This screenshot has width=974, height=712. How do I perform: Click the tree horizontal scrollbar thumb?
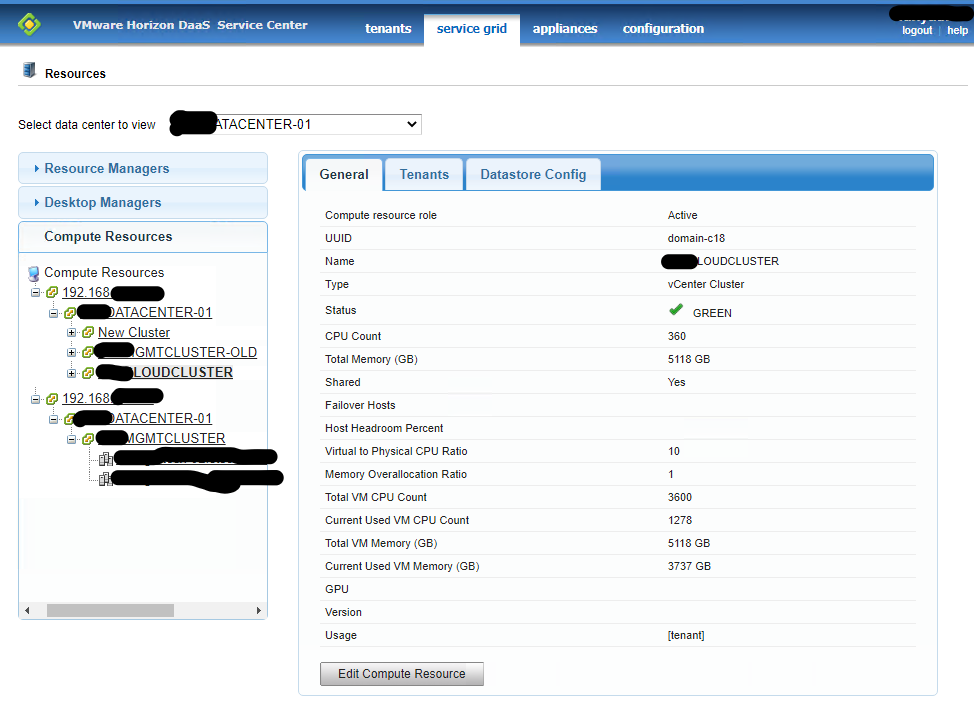point(111,611)
